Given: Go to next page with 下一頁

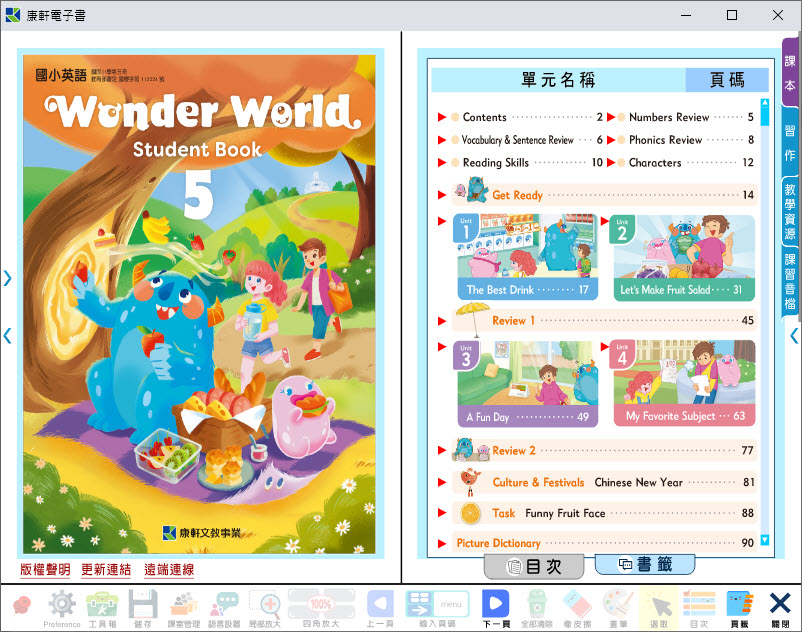Looking at the screenshot, I should point(496,606).
